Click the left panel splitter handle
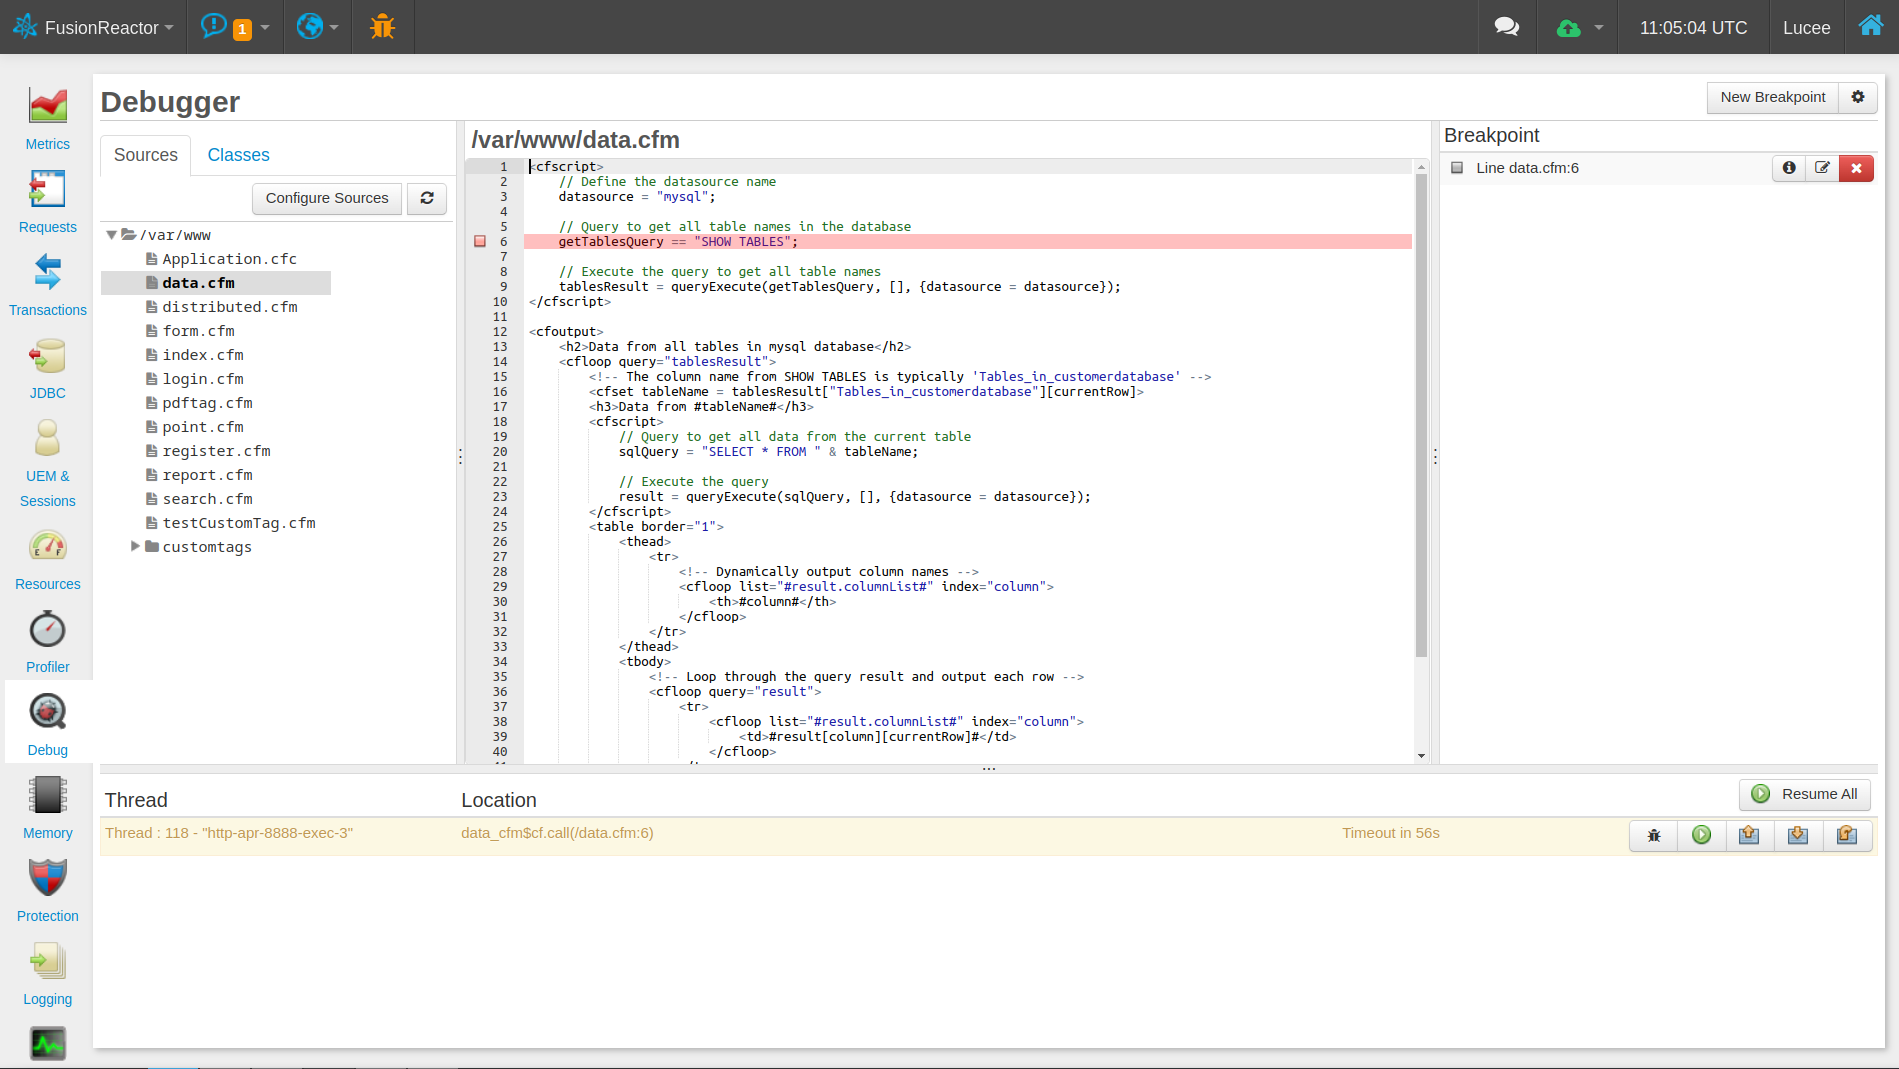This screenshot has width=1899, height=1069. tap(460, 456)
